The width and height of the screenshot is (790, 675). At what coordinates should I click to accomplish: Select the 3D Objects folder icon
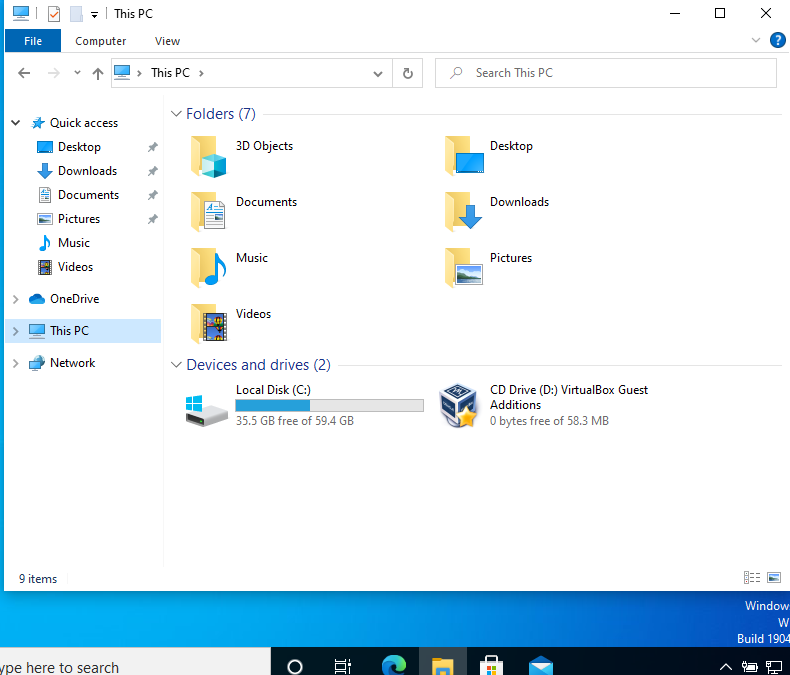pos(209,156)
